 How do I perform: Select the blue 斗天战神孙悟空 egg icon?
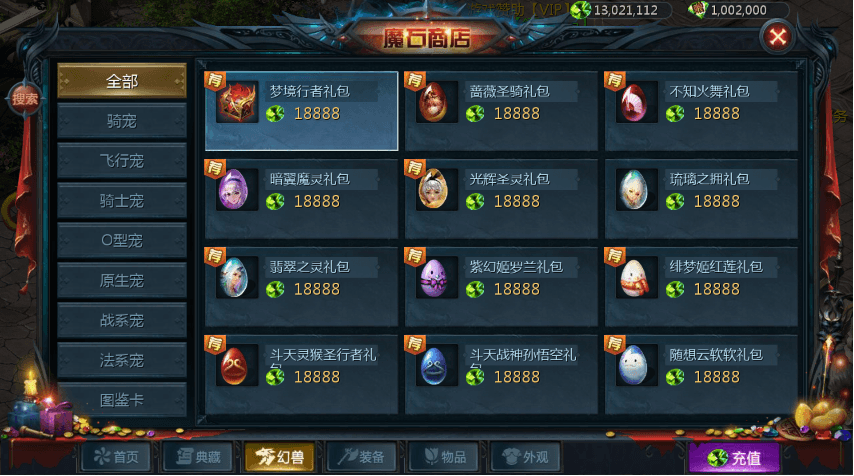(434, 365)
